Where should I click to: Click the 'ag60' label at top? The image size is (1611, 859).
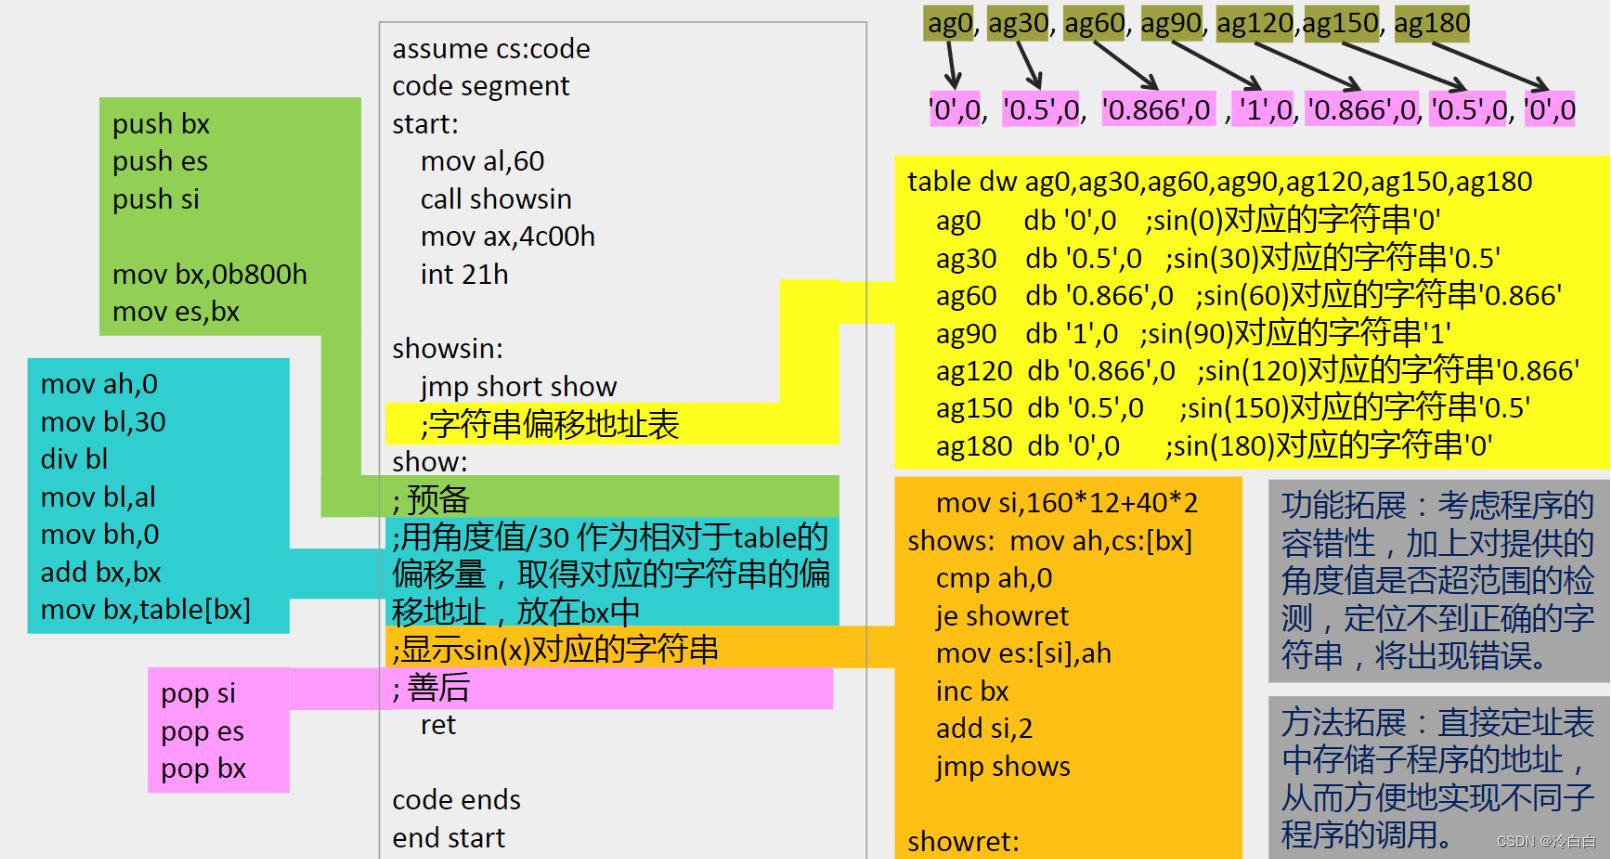tap(1094, 23)
